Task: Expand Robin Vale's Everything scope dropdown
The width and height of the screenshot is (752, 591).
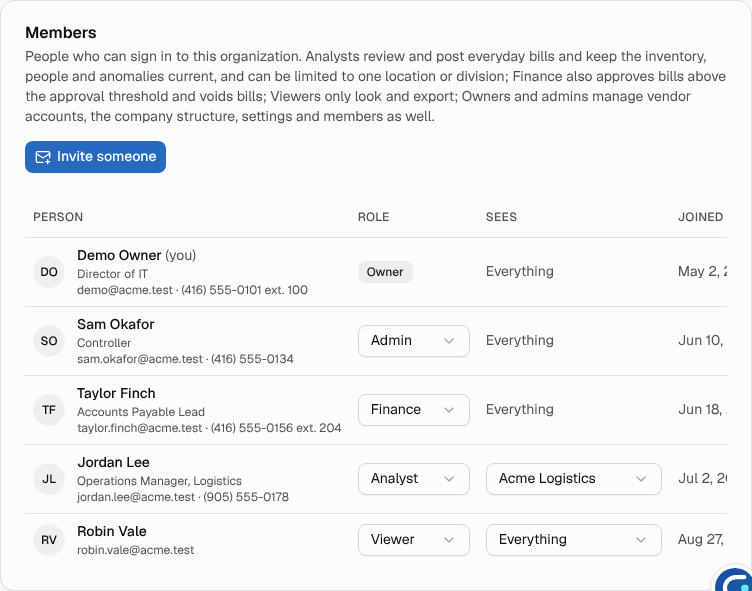Action: click(x=574, y=540)
